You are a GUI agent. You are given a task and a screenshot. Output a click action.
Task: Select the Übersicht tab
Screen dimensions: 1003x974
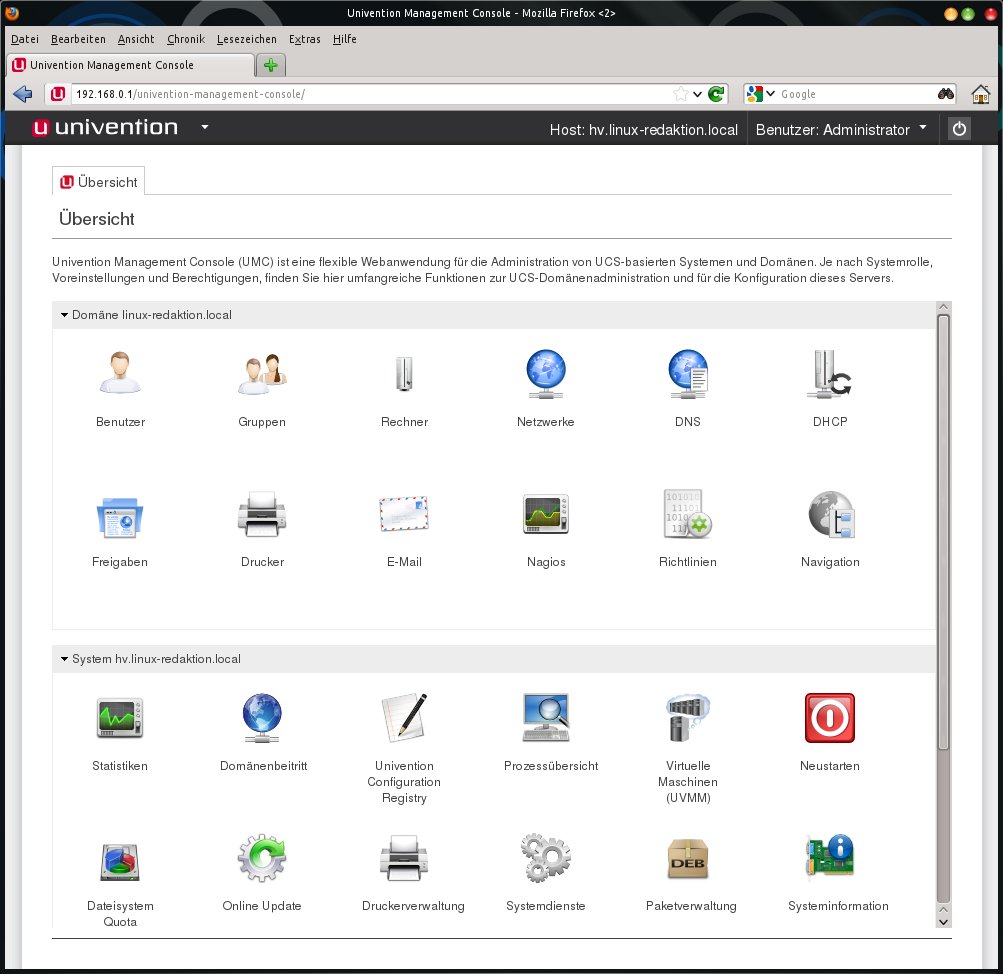click(99, 182)
